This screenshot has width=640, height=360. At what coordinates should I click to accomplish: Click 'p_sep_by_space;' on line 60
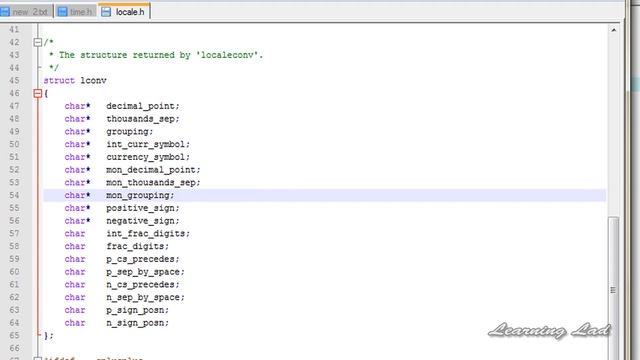[x=146, y=272]
